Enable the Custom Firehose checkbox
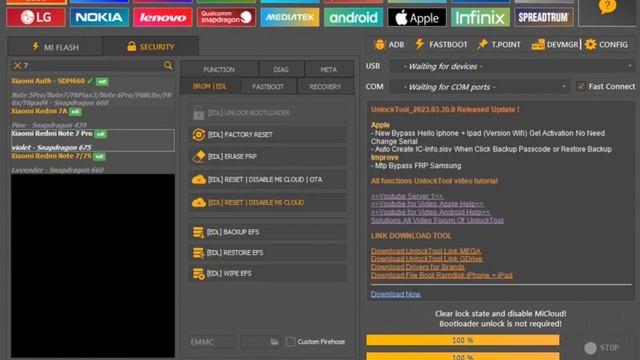The image size is (640, 360). [x=290, y=341]
